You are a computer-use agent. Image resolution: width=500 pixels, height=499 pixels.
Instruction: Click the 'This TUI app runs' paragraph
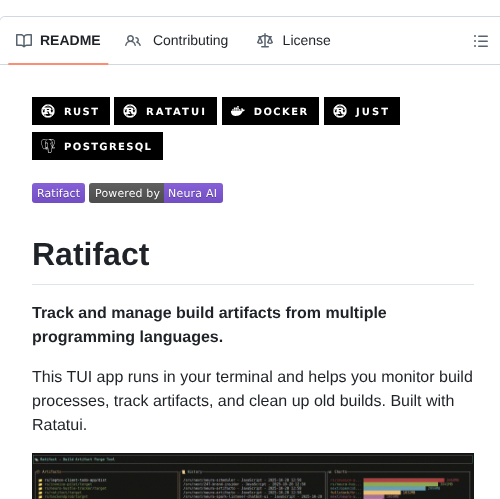click(x=252, y=401)
